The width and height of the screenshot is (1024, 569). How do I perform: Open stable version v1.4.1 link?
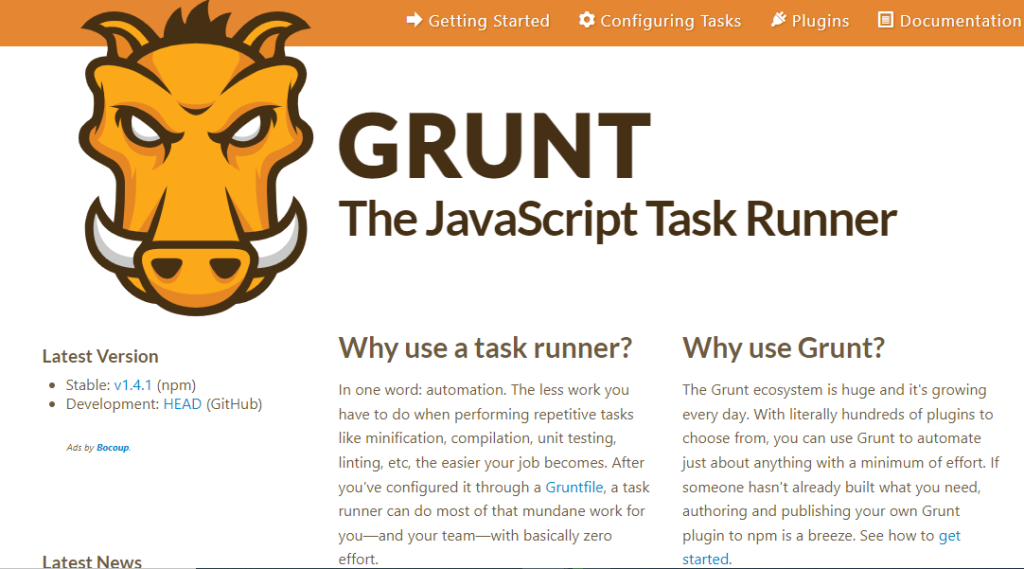(133, 385)
